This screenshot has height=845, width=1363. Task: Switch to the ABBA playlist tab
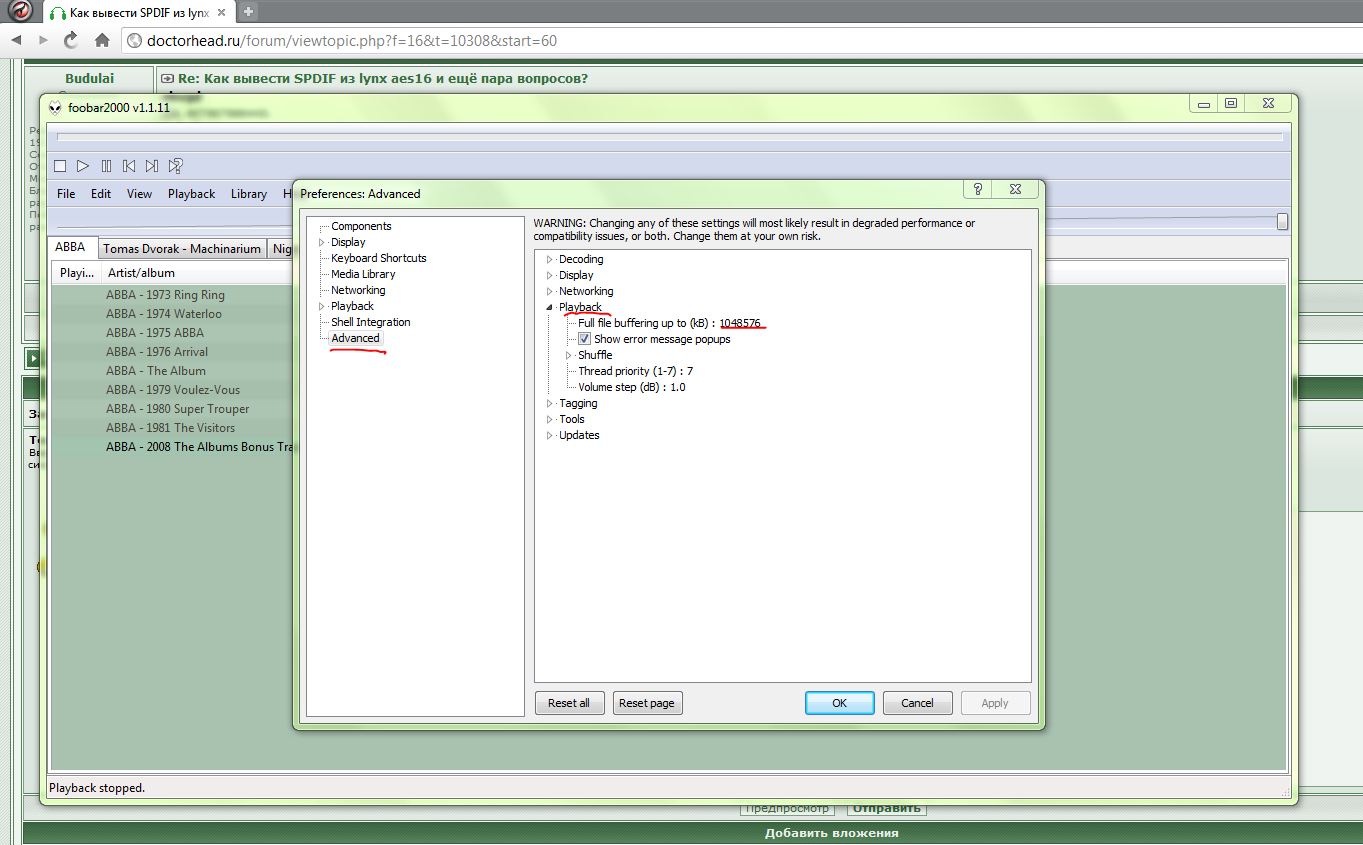coord(71,248)
